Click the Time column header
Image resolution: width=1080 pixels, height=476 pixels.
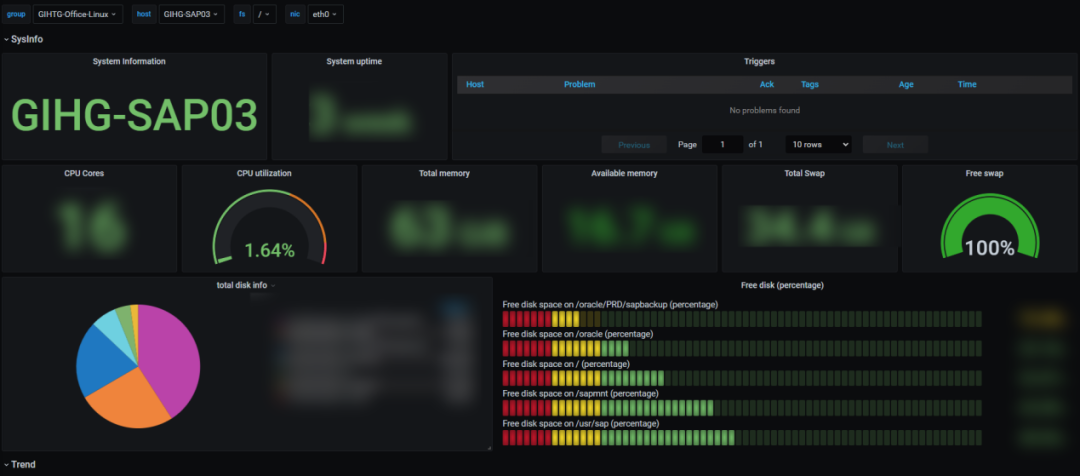pos(967,85)
